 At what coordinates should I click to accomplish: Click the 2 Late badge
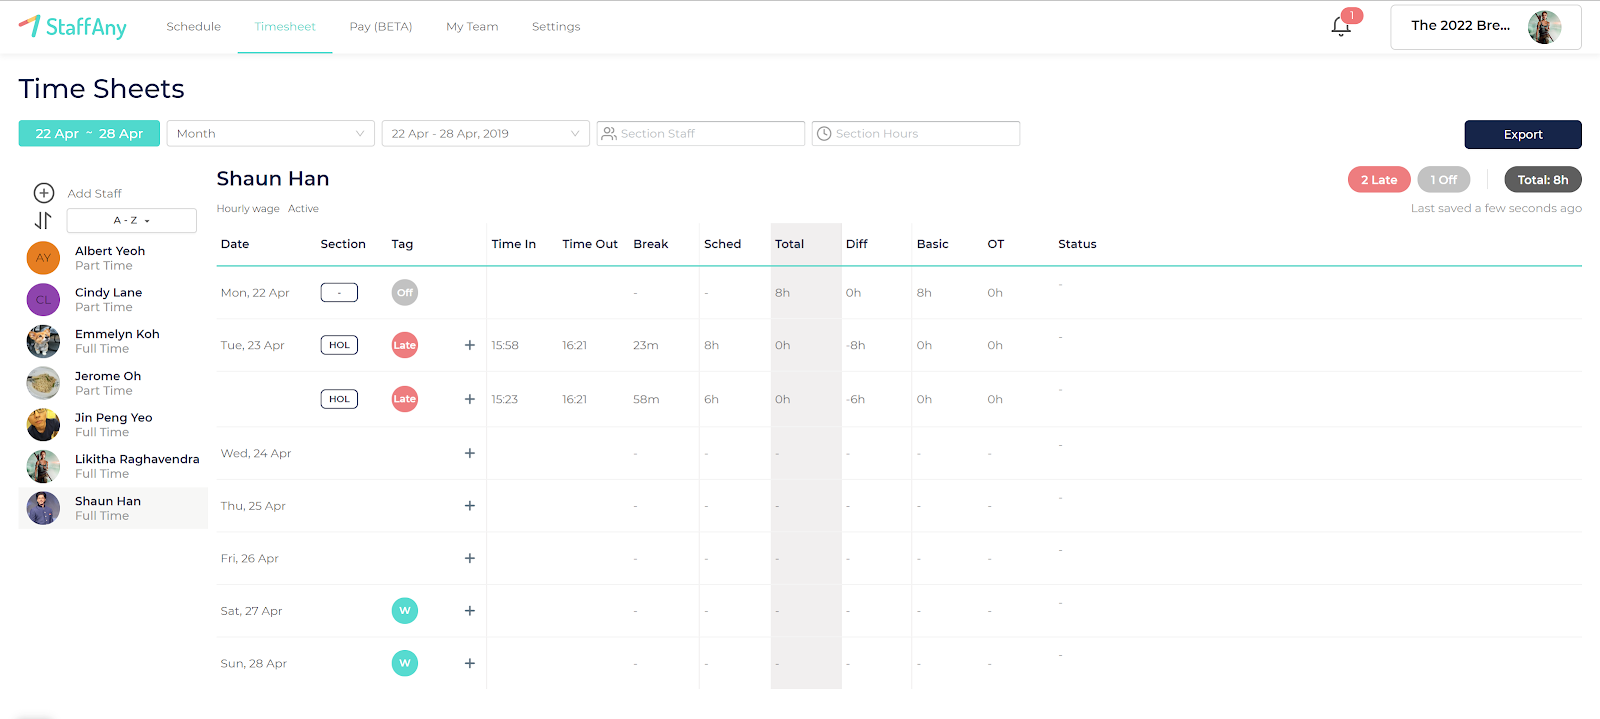click(1379, 180)
